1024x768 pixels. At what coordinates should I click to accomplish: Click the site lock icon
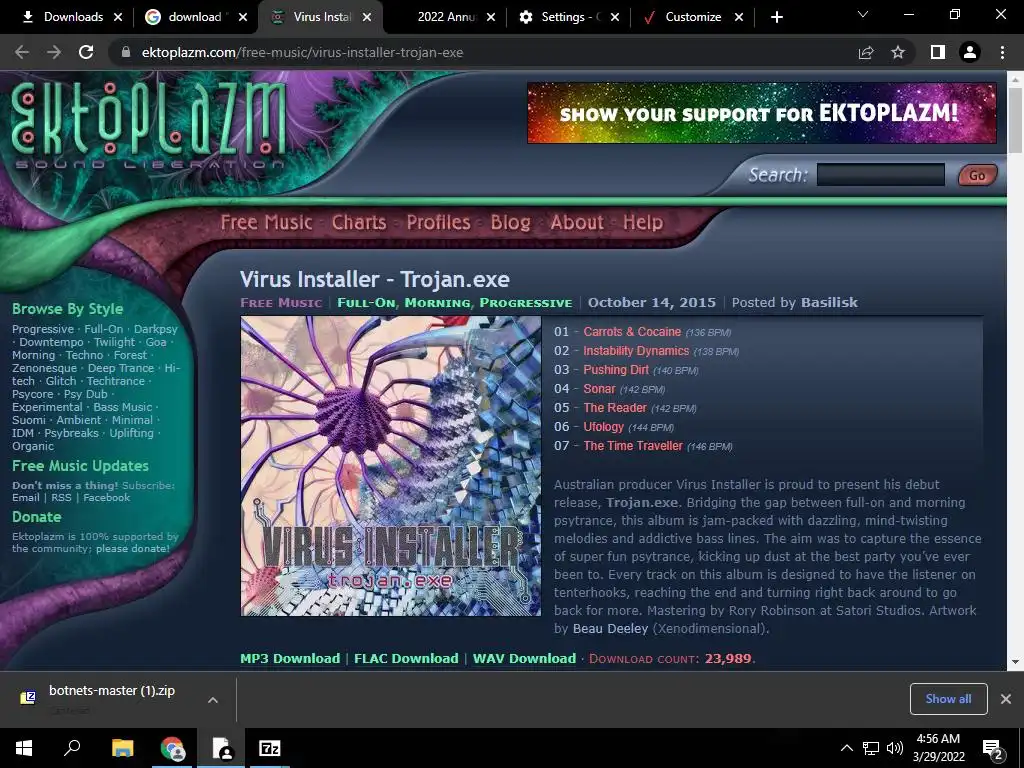[x=126, y=52]
